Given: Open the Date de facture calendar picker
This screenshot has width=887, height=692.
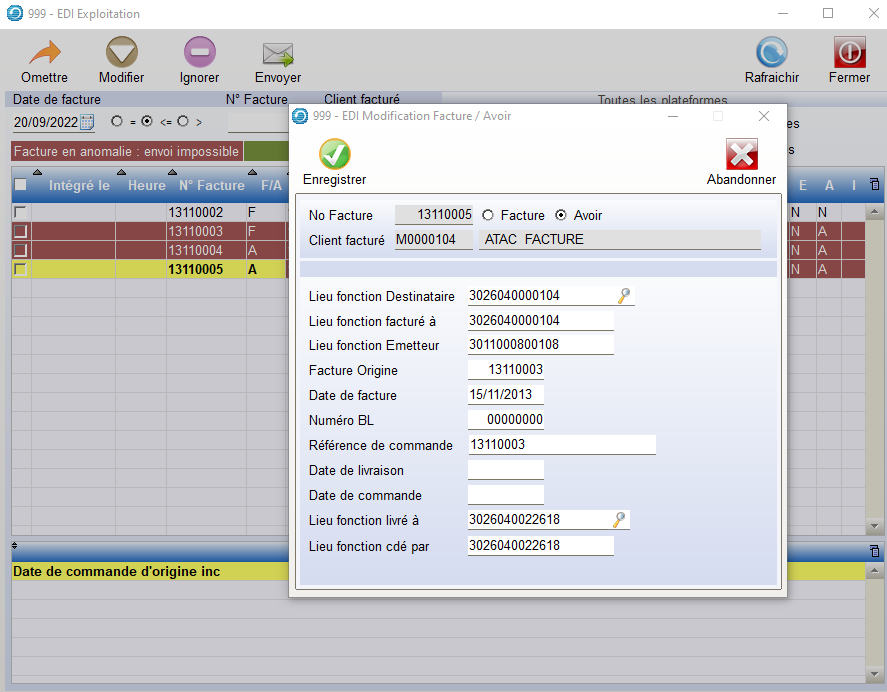Looking at the screenshot, I should click(87, 122).
